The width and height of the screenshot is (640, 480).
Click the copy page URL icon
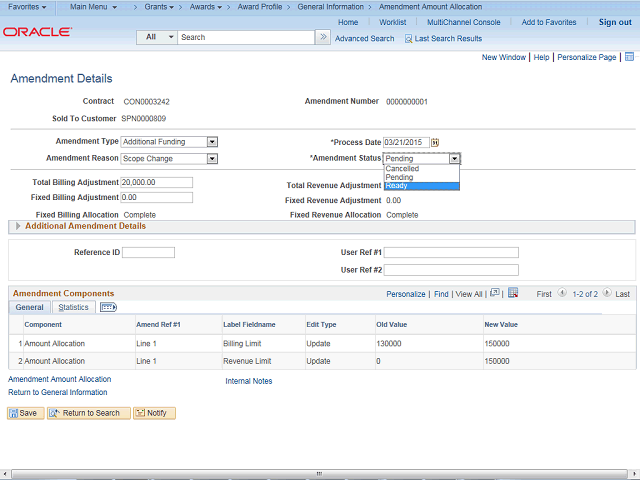coord(629,58)
